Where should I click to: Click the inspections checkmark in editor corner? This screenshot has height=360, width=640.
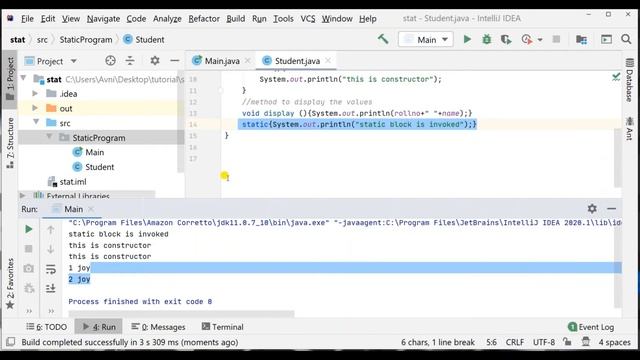(616, 76)
